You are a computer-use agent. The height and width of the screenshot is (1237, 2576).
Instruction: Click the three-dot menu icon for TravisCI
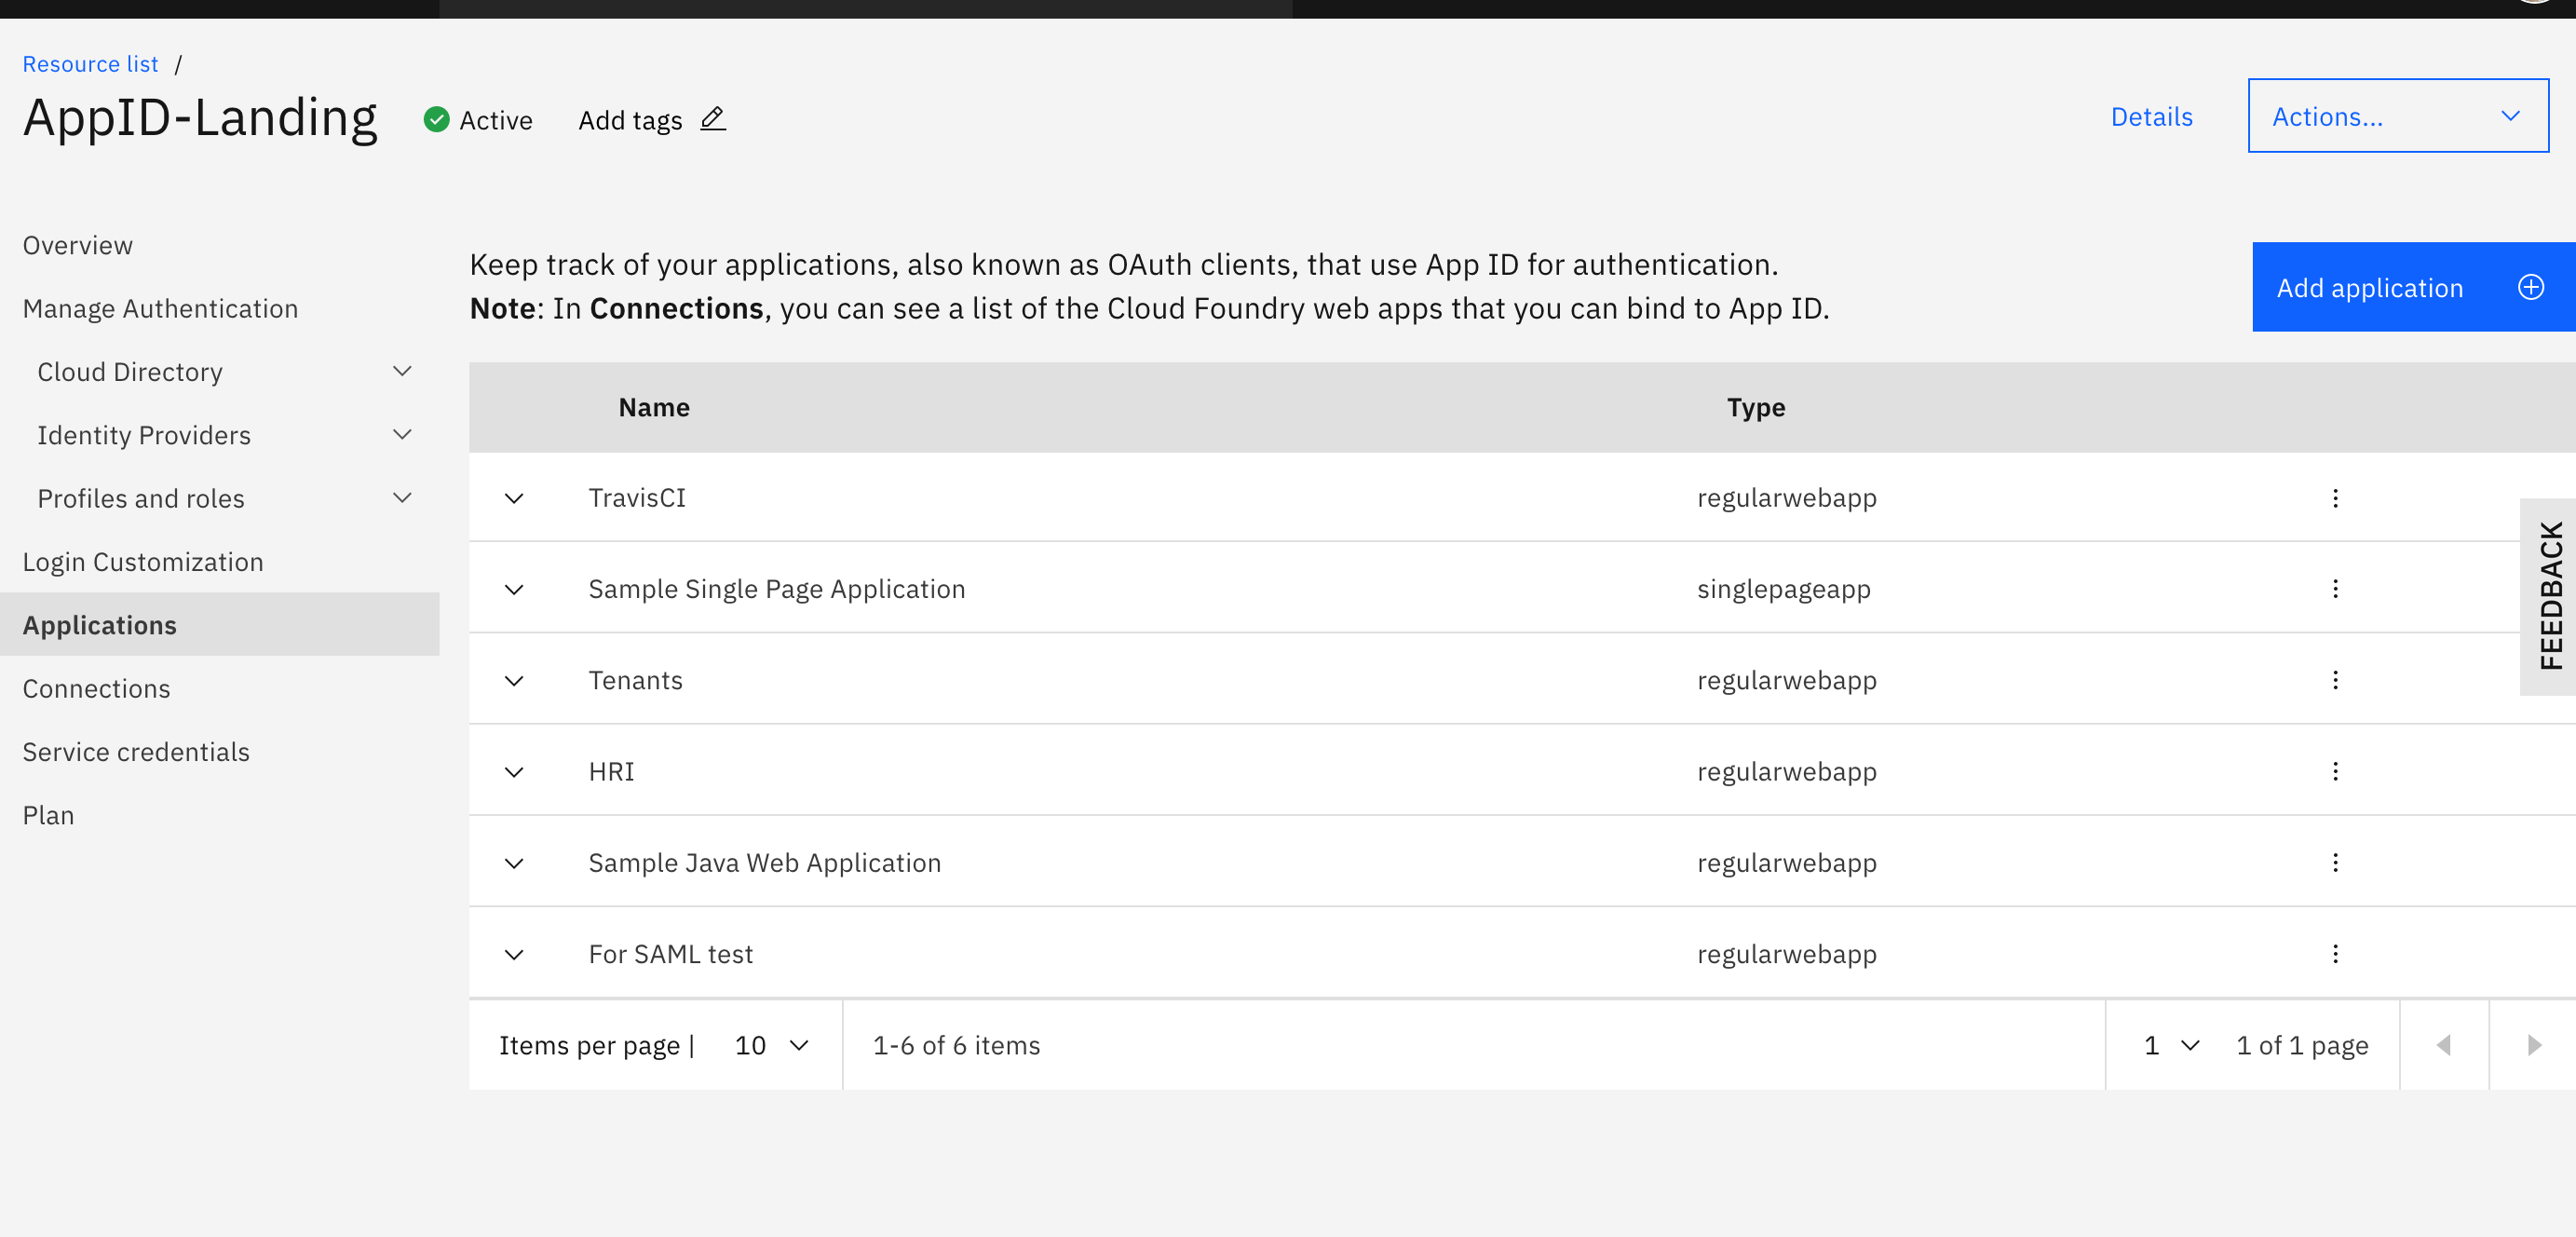click(2335, 497)
